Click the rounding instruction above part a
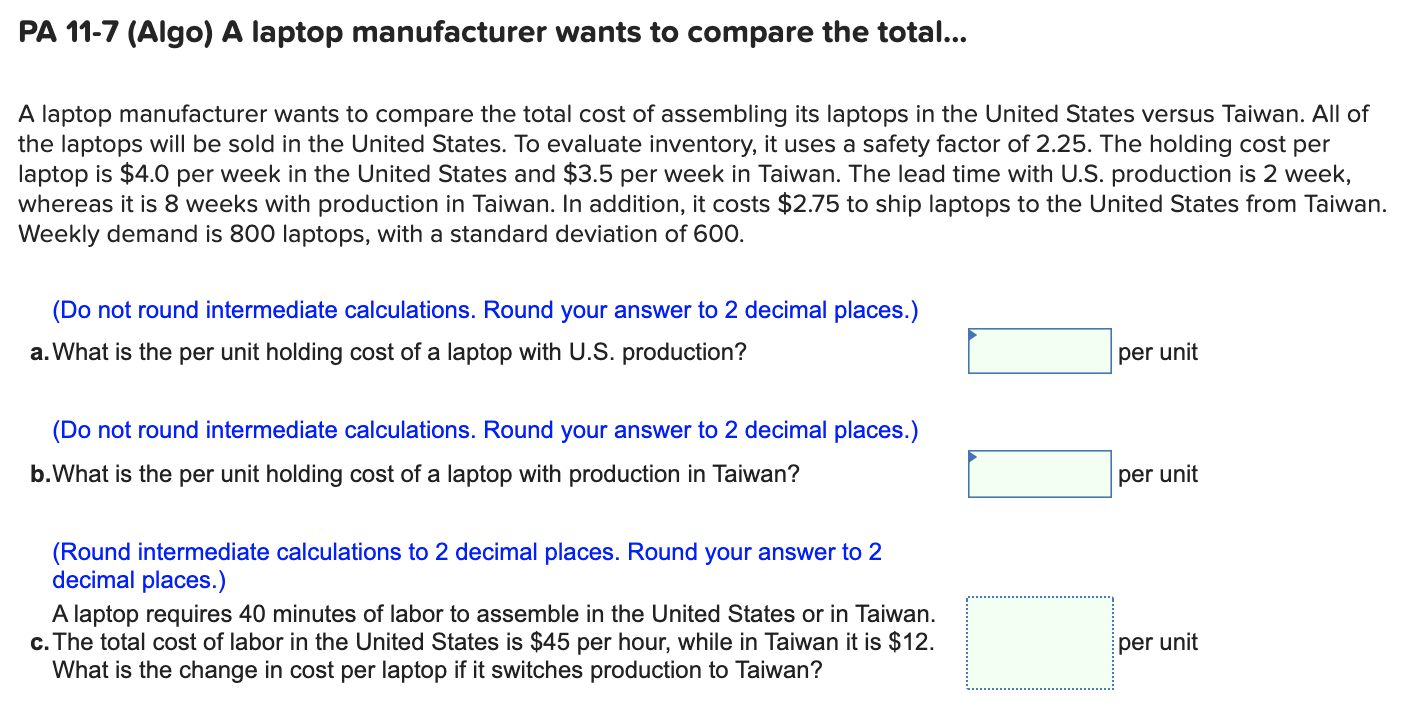 (484, 309)
